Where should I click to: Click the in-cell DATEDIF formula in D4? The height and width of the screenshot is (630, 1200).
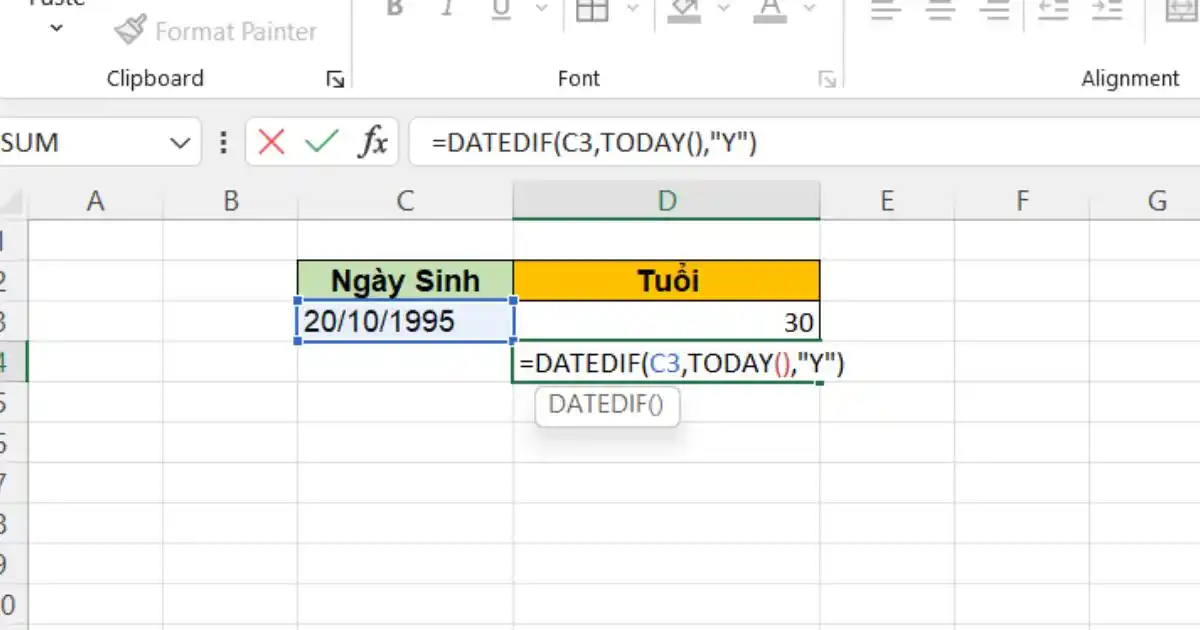(682, 364)
